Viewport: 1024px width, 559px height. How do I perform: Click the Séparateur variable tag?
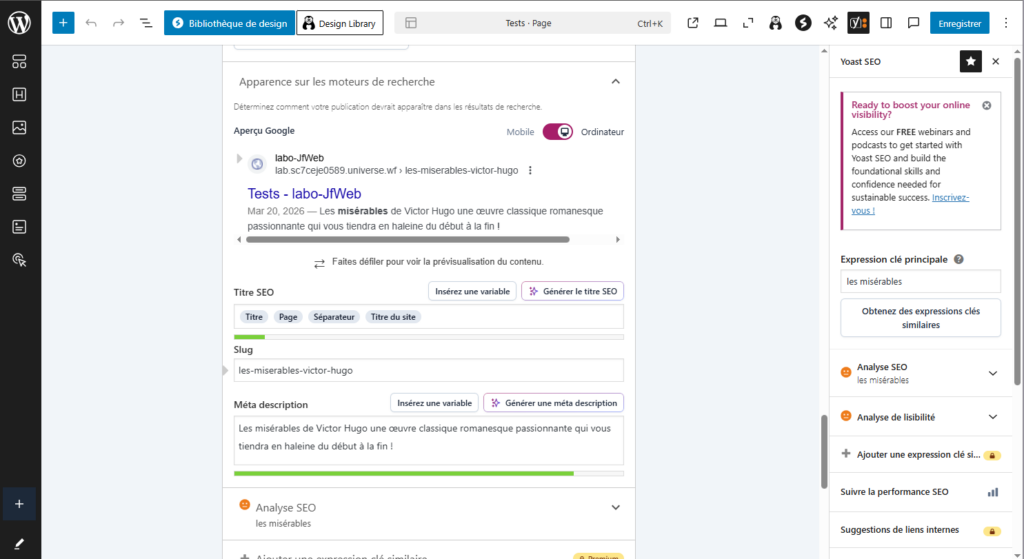pyautogui.click(x=334, y=317)
